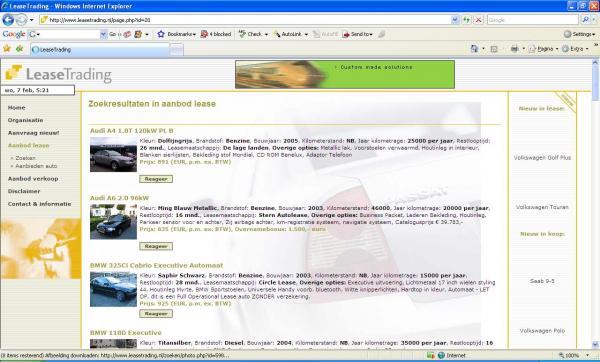Open the Google toolbar Settings menu
Image resolution: width=600 pixels, height=362 pixels.
point(580,34)
